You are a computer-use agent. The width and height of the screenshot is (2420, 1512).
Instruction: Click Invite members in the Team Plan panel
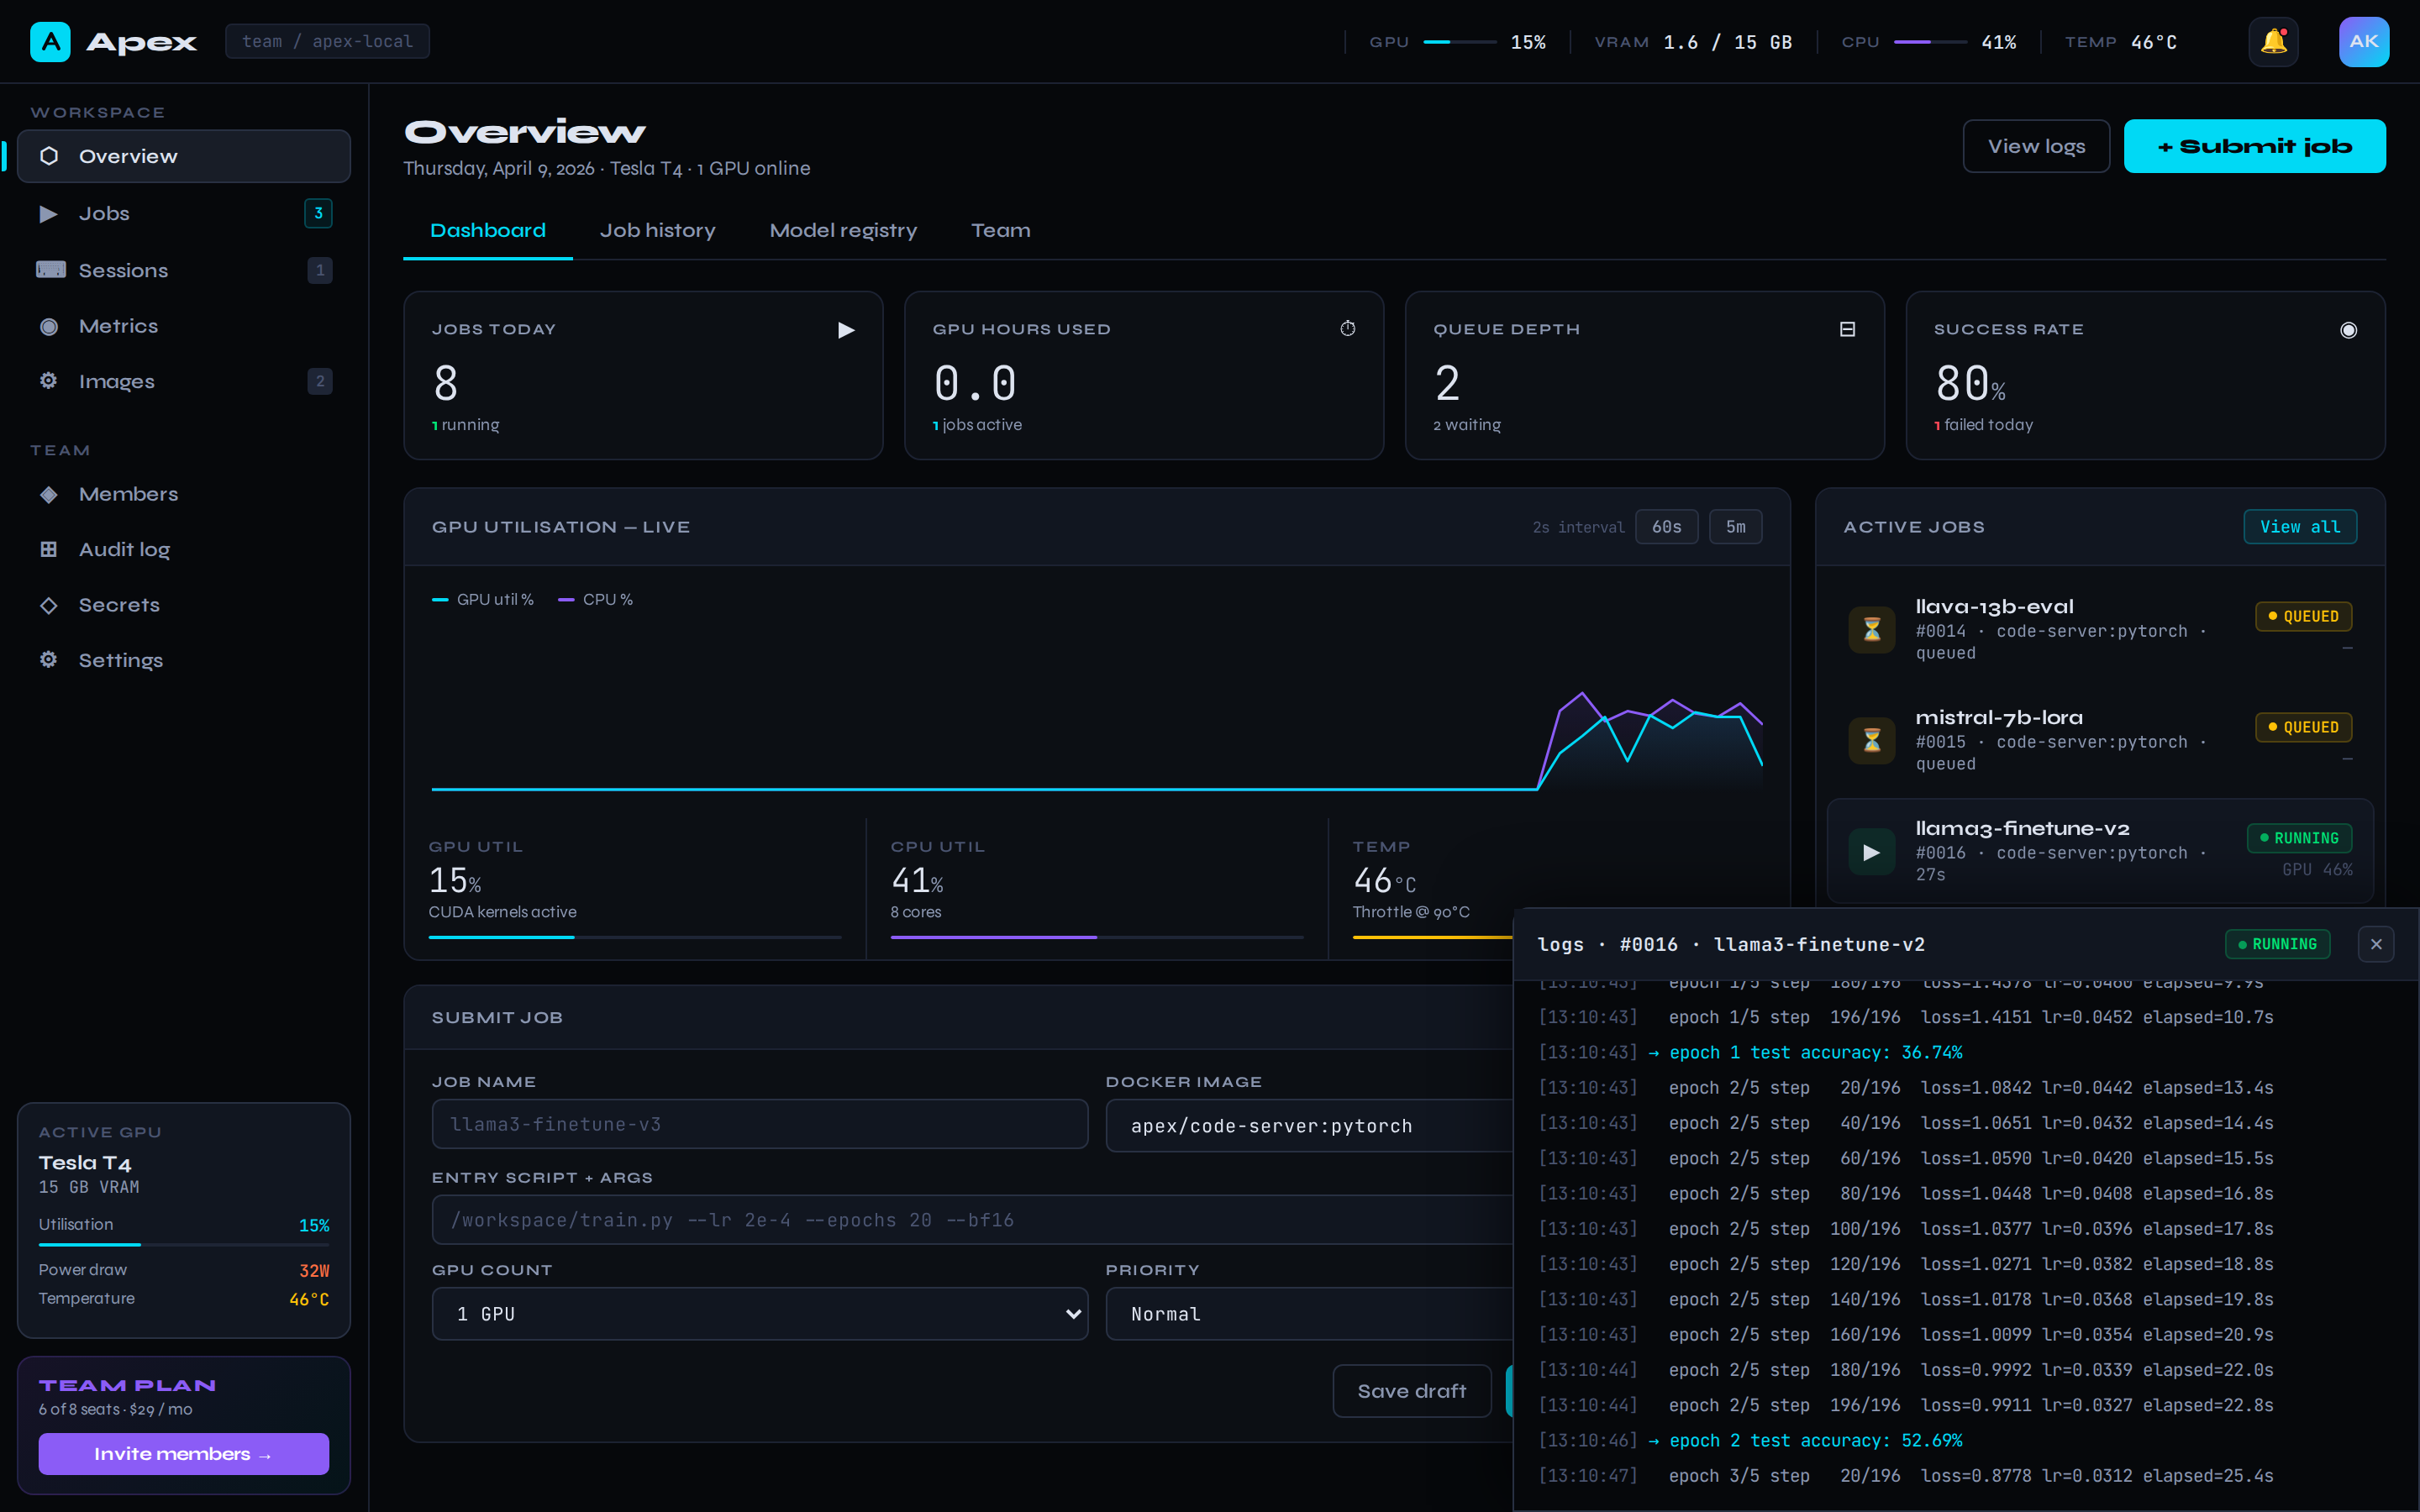[183, 1453]
